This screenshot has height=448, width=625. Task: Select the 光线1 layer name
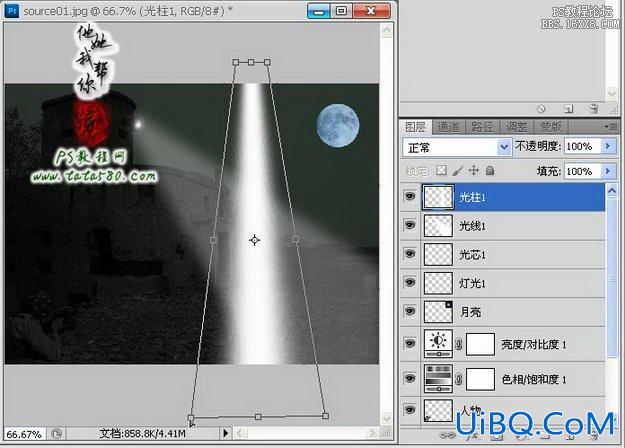coord(472,226)
